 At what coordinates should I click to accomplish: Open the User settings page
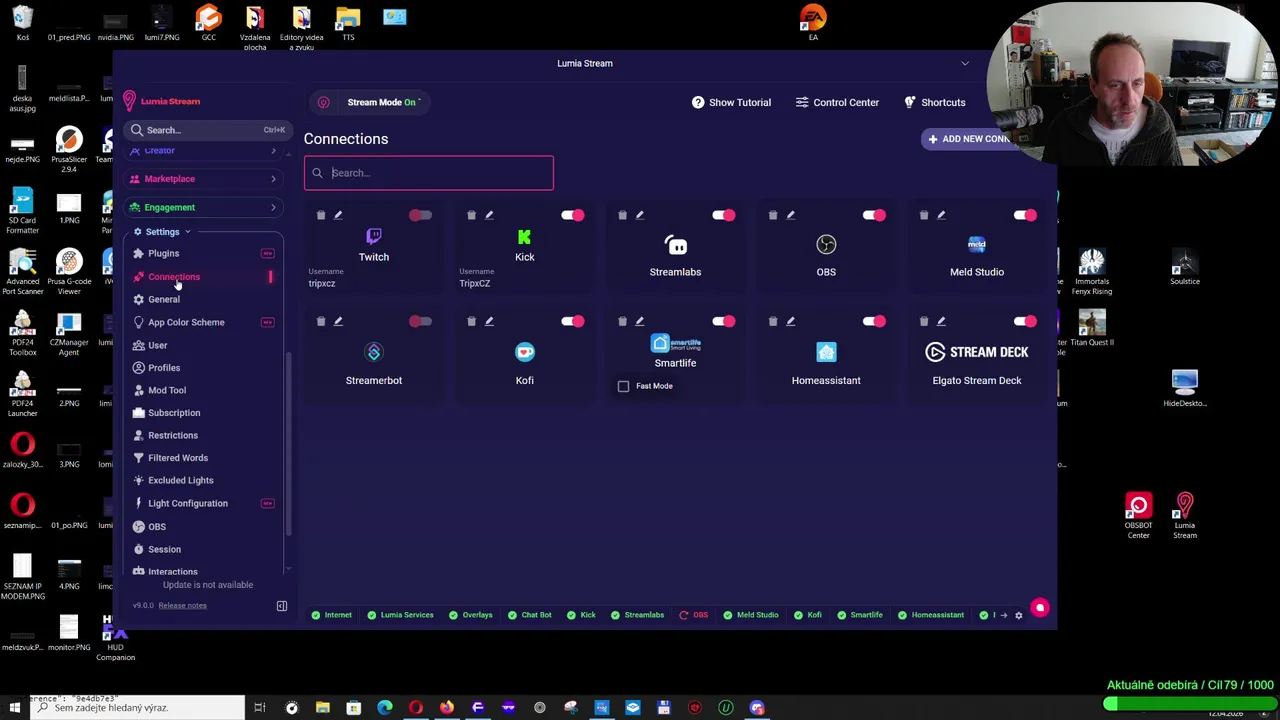point(157,346)
